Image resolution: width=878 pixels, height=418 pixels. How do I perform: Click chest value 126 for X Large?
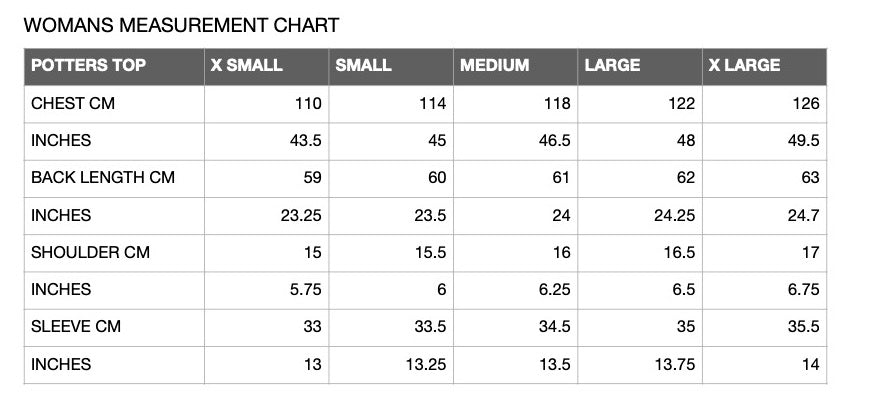806,104
